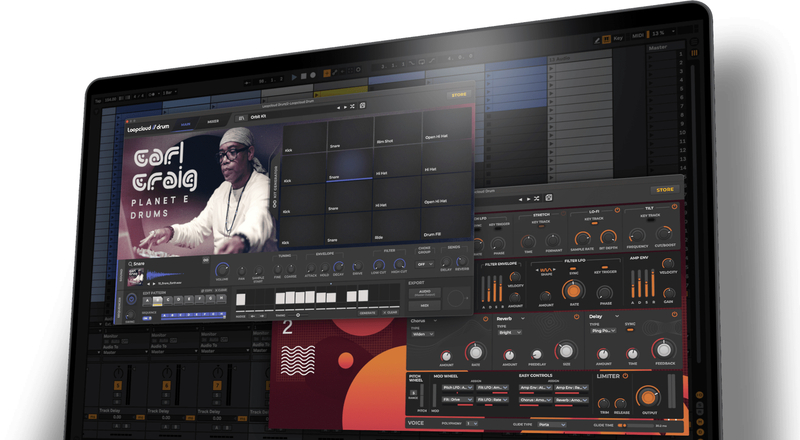Toggle Filter LFO Key Trigger switch
The width and height of the screenshot is (800, 440).
(x=605, y=267)
